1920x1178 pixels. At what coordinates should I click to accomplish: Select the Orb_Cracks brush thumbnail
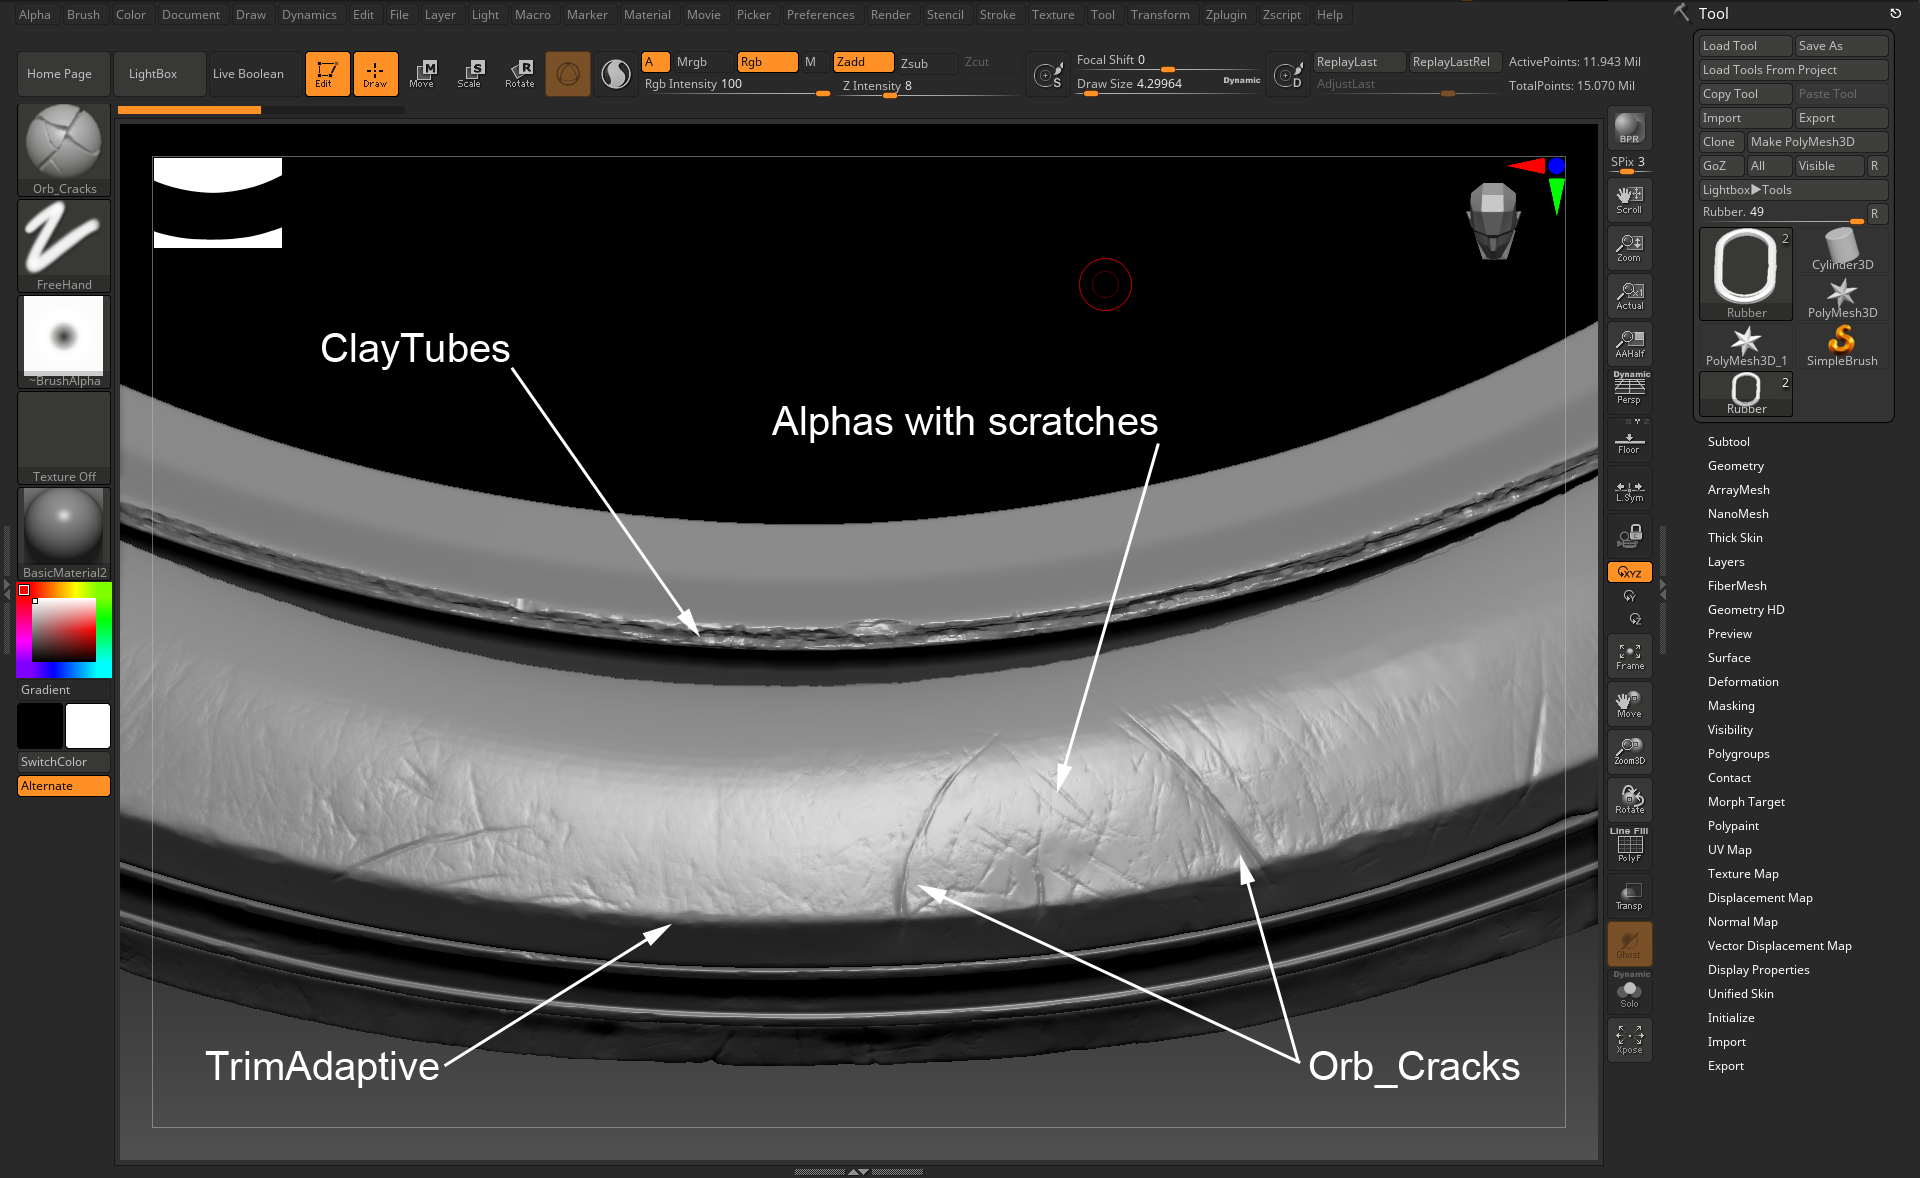(x=63, y=140)
